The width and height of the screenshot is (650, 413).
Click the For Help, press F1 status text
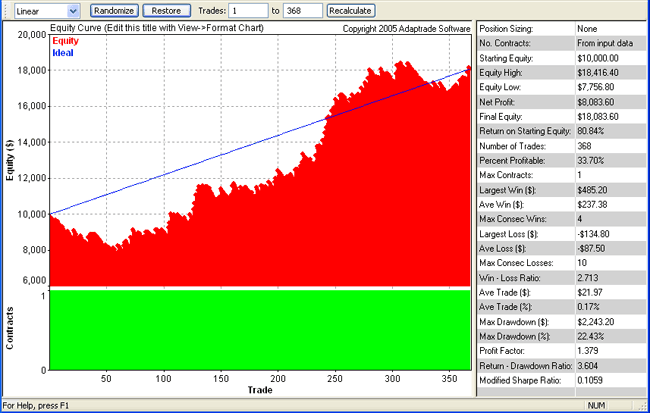point(36,406)
